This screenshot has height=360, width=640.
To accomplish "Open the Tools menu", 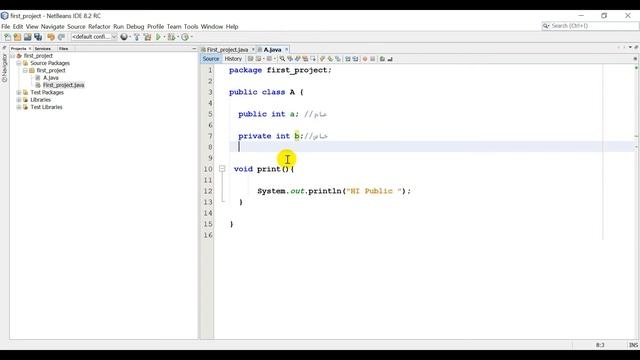I will pyautogui.click(x=191, y=27).
